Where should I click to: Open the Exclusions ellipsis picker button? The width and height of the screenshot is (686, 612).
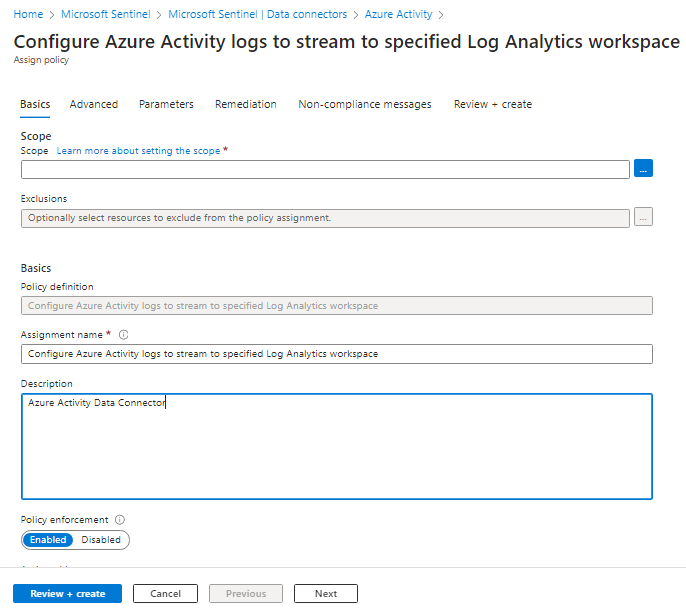coord(643,217)
